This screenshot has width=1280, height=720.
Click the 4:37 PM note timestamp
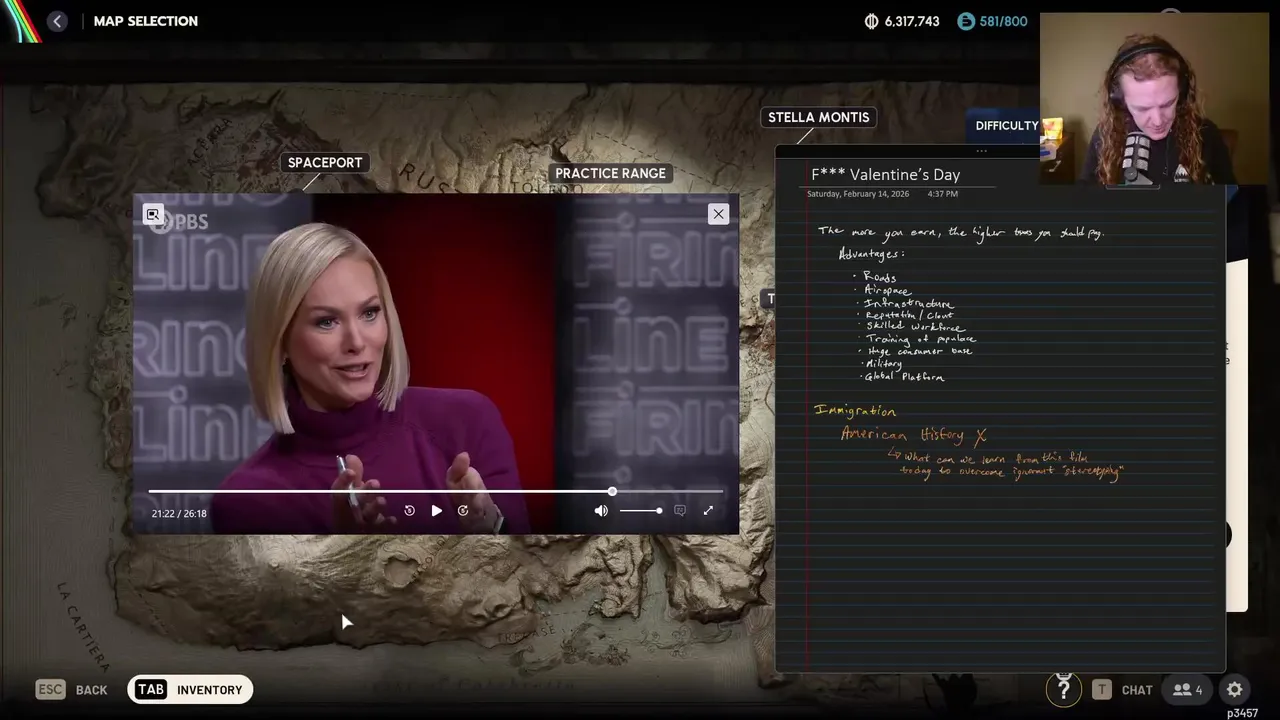click(942, 194)
